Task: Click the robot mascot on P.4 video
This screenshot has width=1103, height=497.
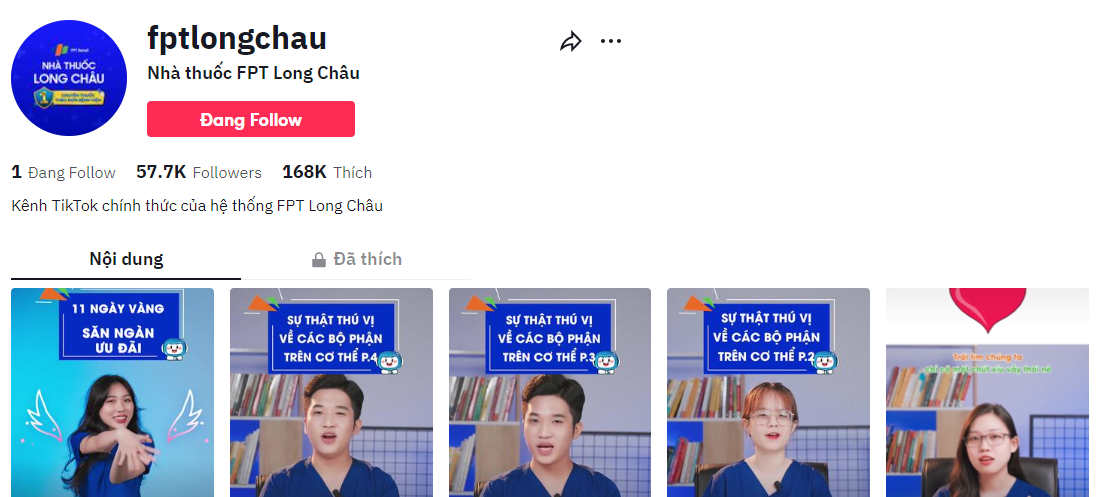Action: click(390, 362)
